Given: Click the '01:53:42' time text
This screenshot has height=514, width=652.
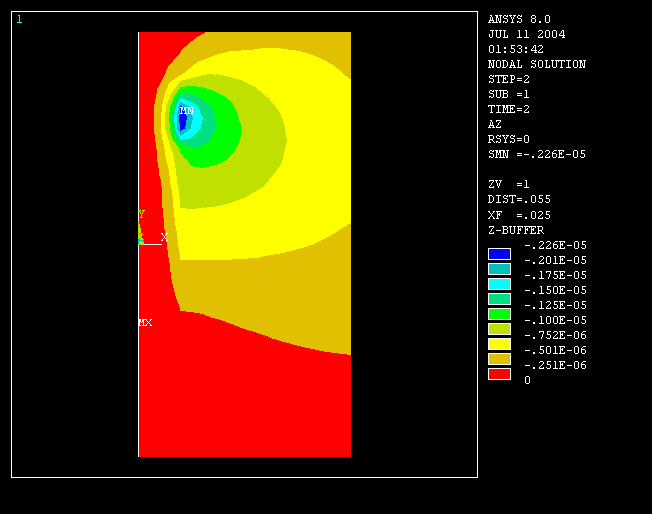Looking at the screenshot, I should [516, 49].
